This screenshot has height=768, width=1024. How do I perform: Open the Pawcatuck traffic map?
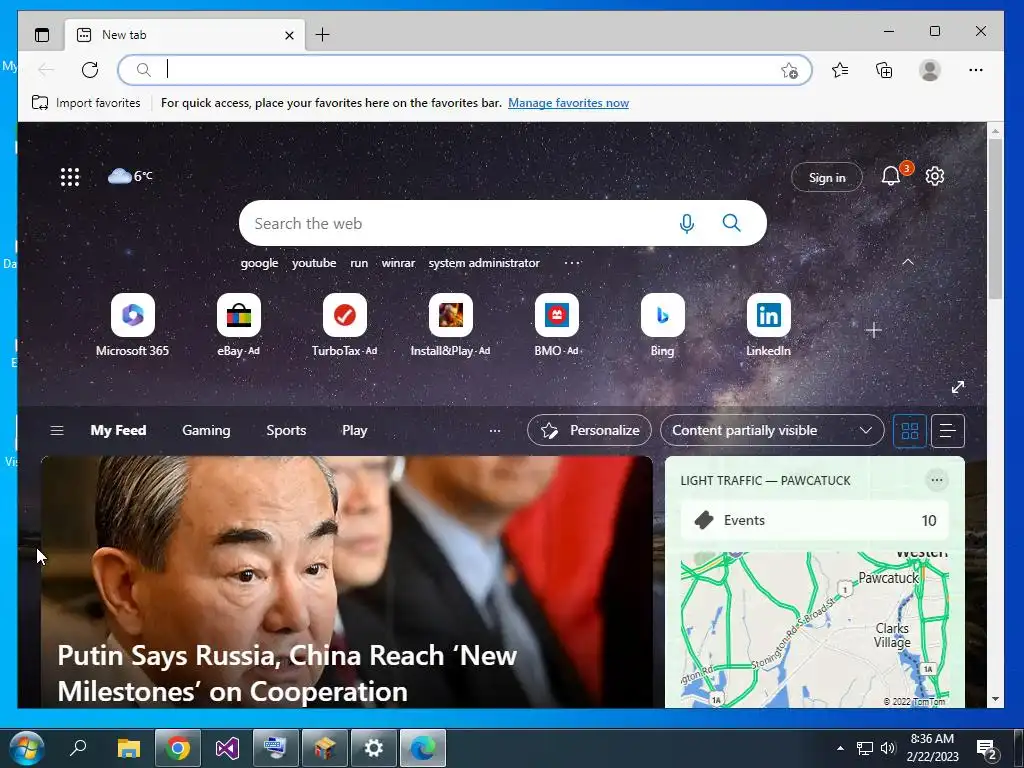tap(814, 630)
